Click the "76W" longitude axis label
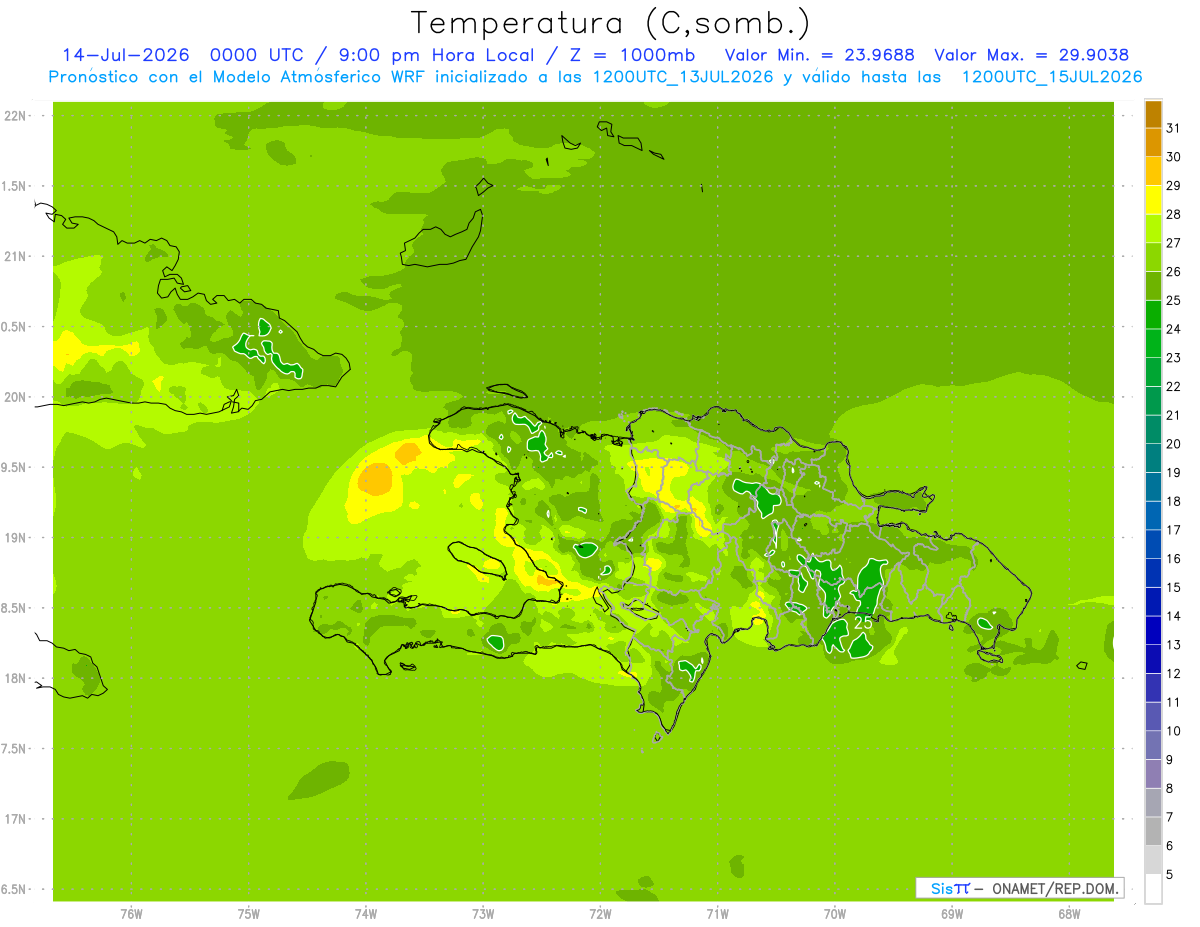Image resolution: width=1200 pixels, height=927 pixels. pyautogui.click(x=131, y=915)
